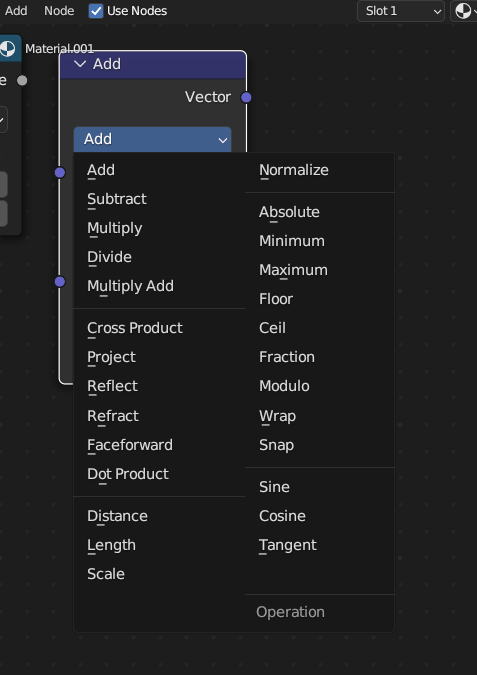Click the gray socket on the left node
This screenshot has height=675, width=477.
(x=22, y=81)
